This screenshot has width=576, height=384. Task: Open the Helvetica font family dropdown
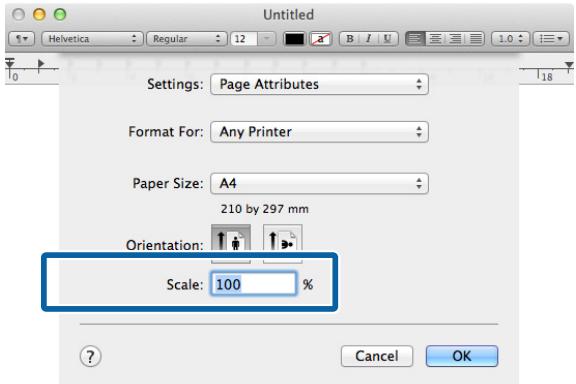[x=91, y=39]
